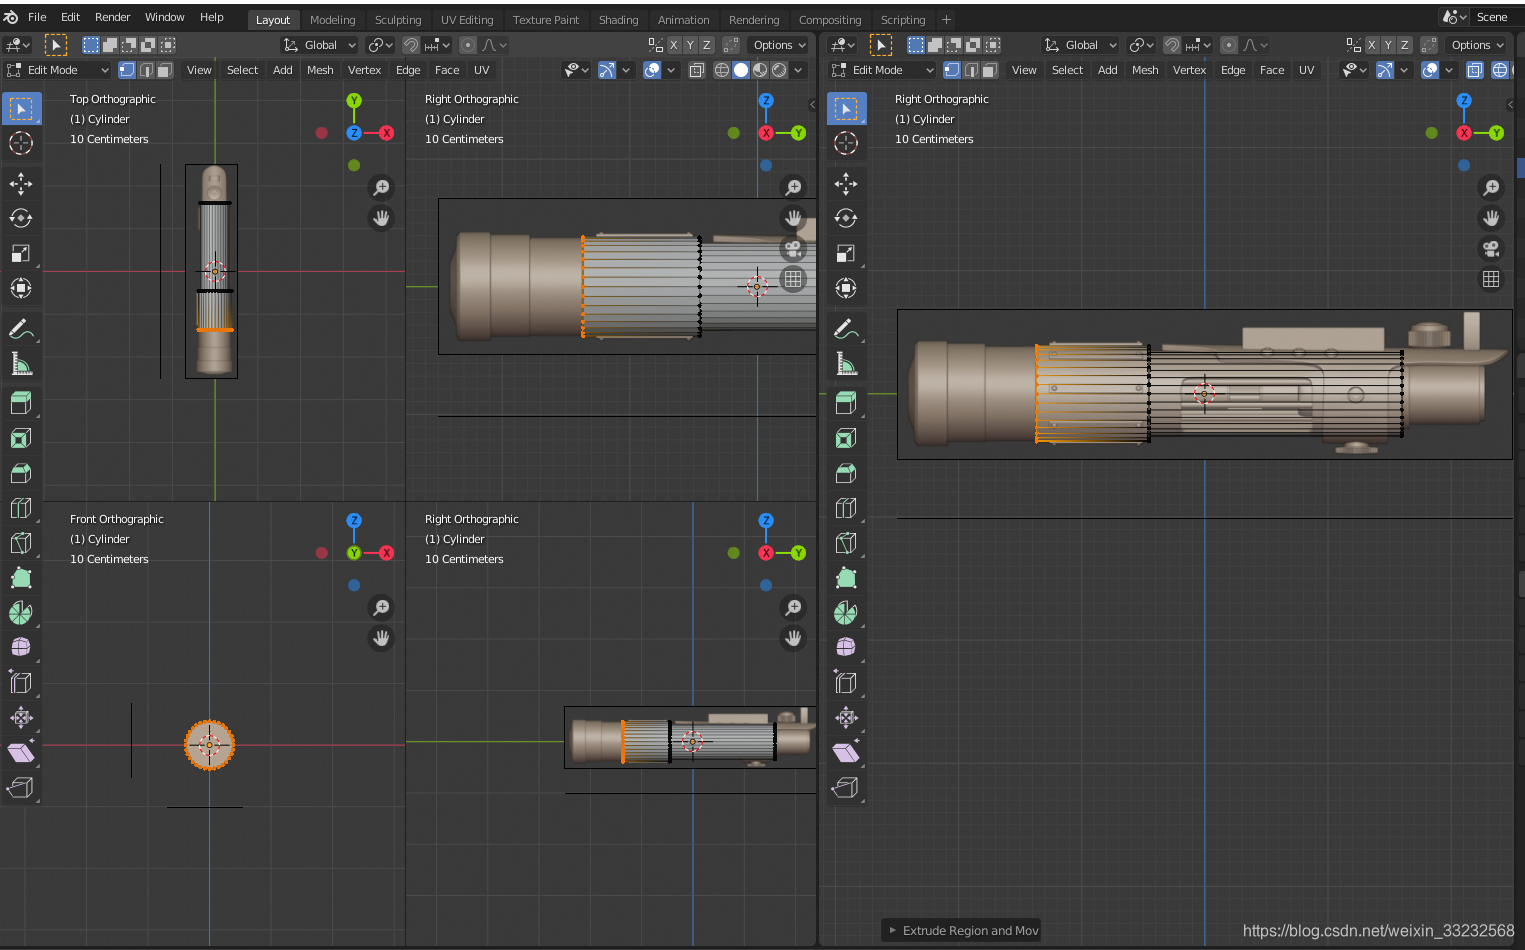Activate the Spin tool in left toolbar
This screenshot has width=1525, height=950.
coord(21,613)
